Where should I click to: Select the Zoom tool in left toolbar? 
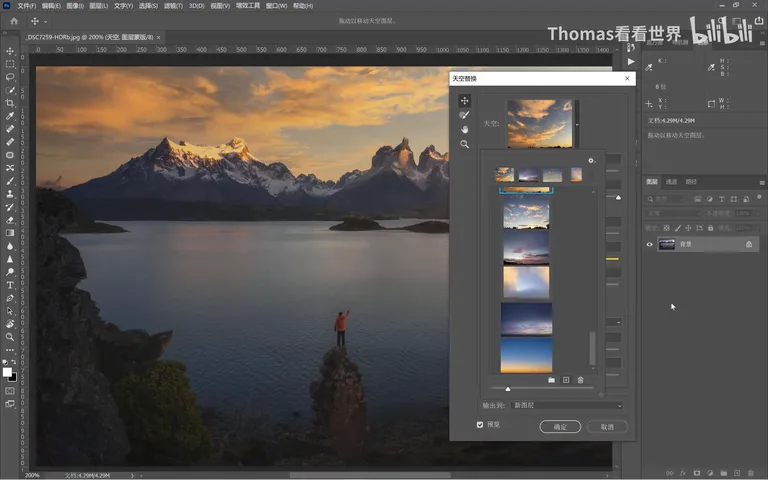(x=10, y=336)
